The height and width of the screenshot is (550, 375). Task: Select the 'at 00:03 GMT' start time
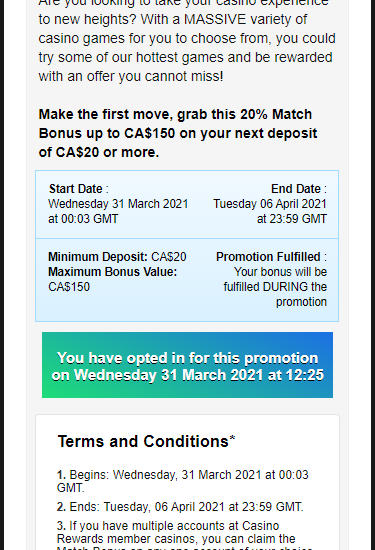pos(83,219)
